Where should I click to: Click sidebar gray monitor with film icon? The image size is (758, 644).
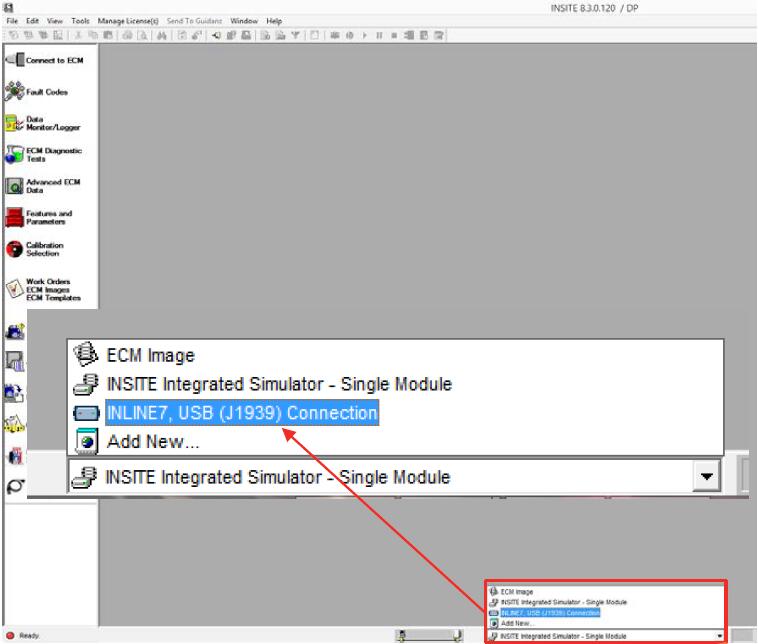15,362
